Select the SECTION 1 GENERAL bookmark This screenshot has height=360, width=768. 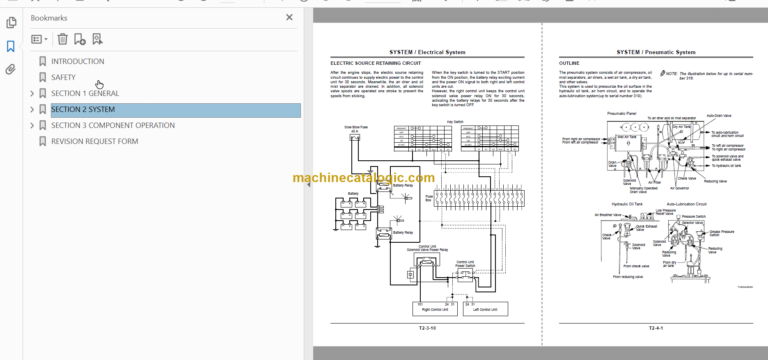coord(85,94)
